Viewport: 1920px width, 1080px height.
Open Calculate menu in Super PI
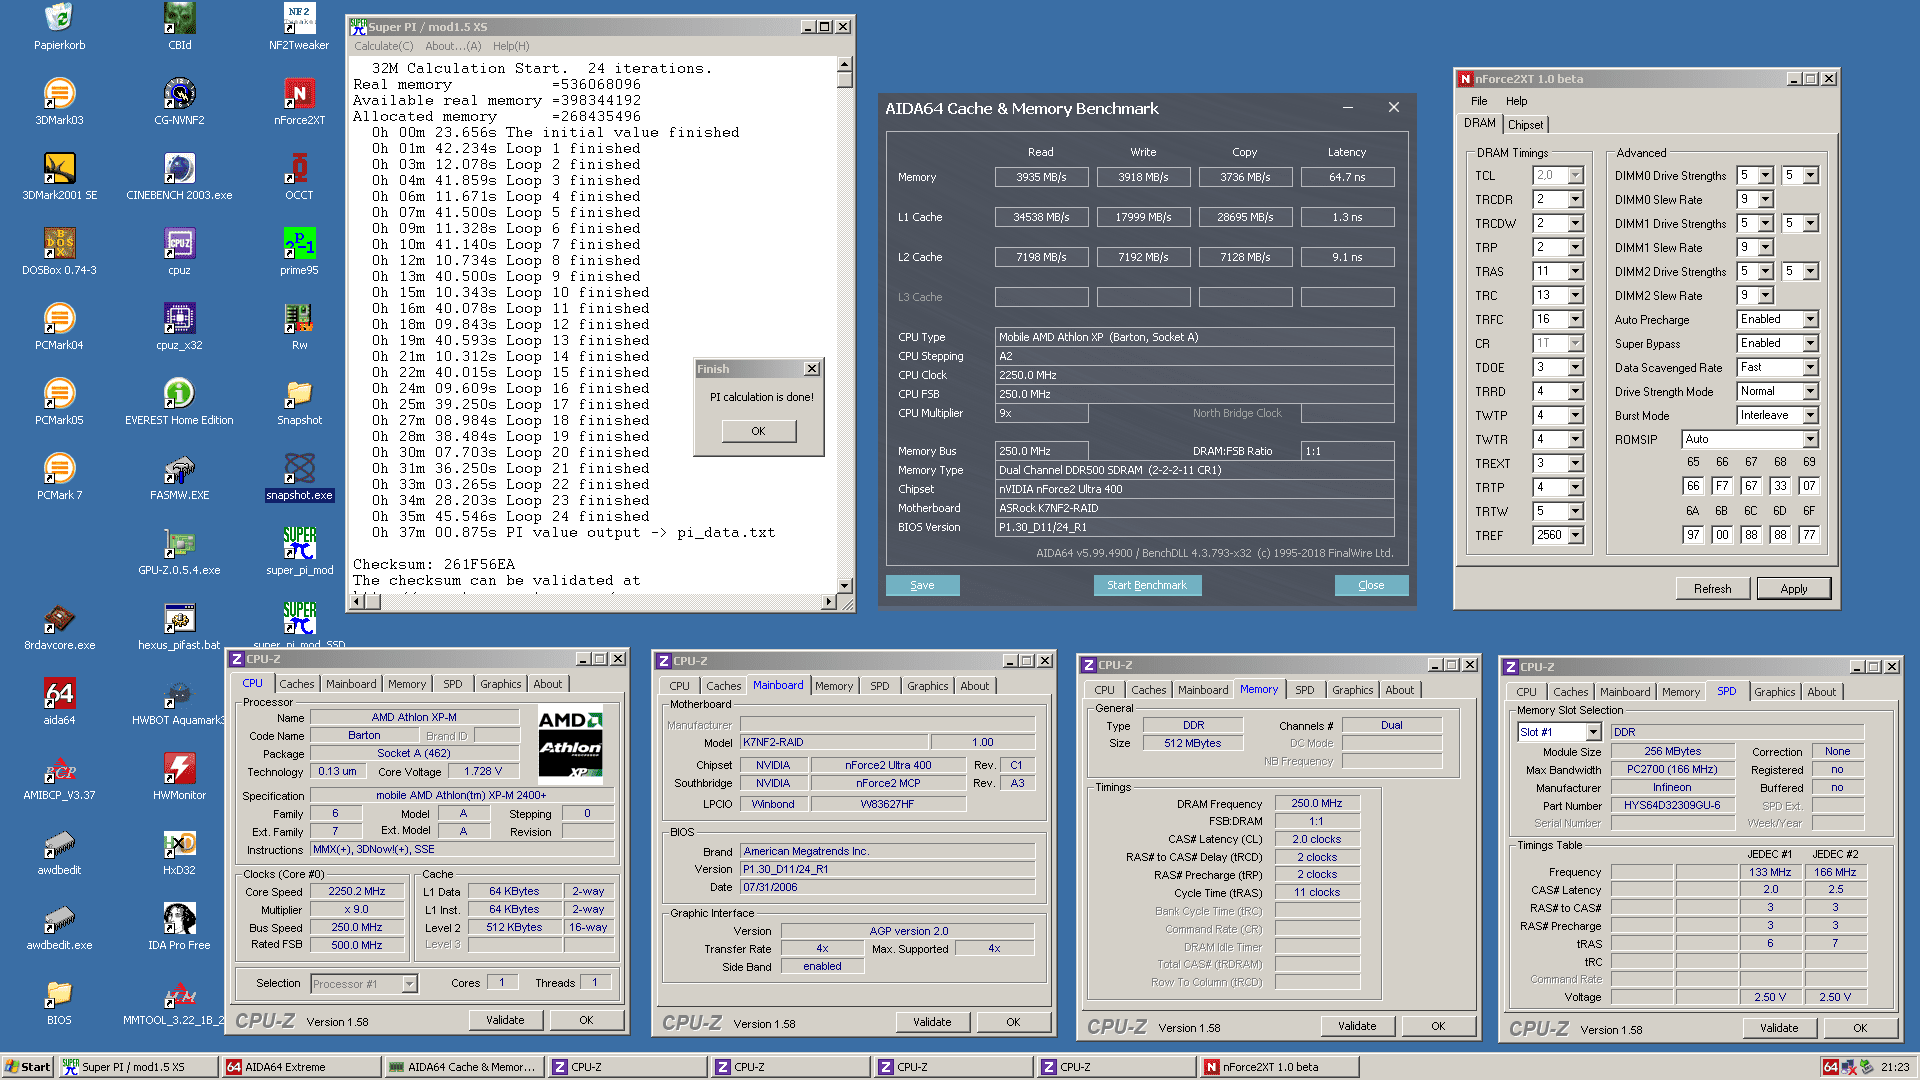(384, 46)
